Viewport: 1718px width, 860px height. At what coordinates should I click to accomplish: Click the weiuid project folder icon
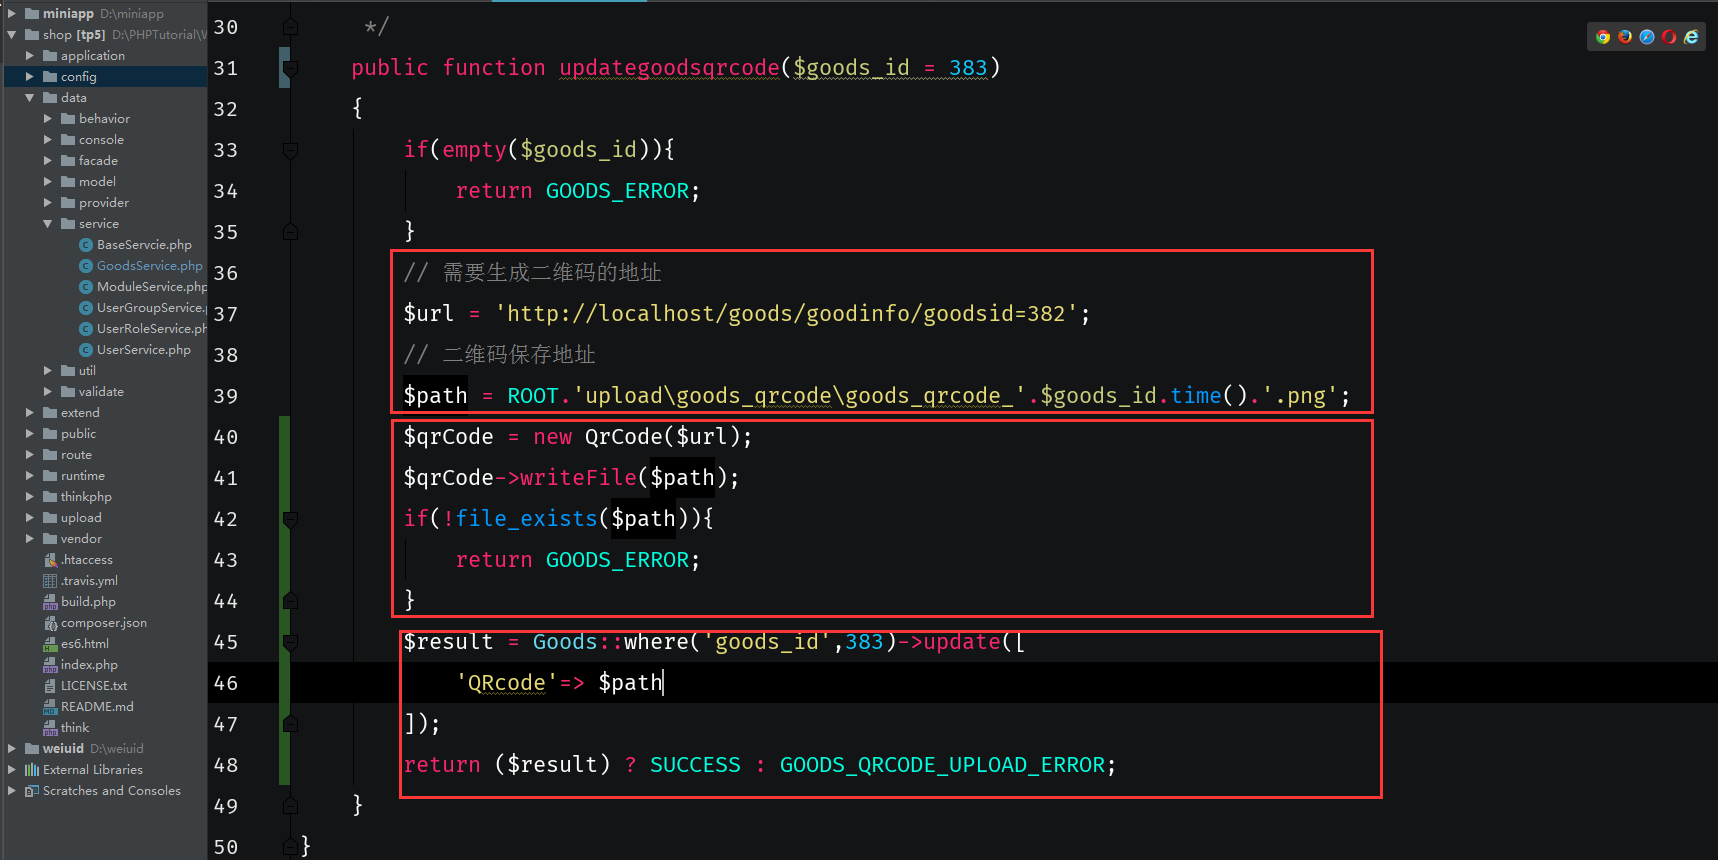32,749
